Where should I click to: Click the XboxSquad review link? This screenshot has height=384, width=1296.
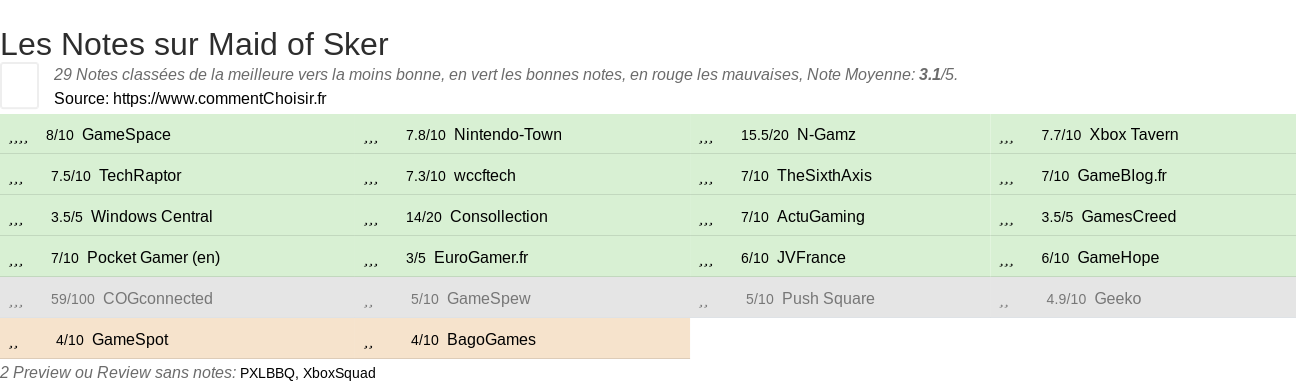pyautogui.click(x=339, y=373)
